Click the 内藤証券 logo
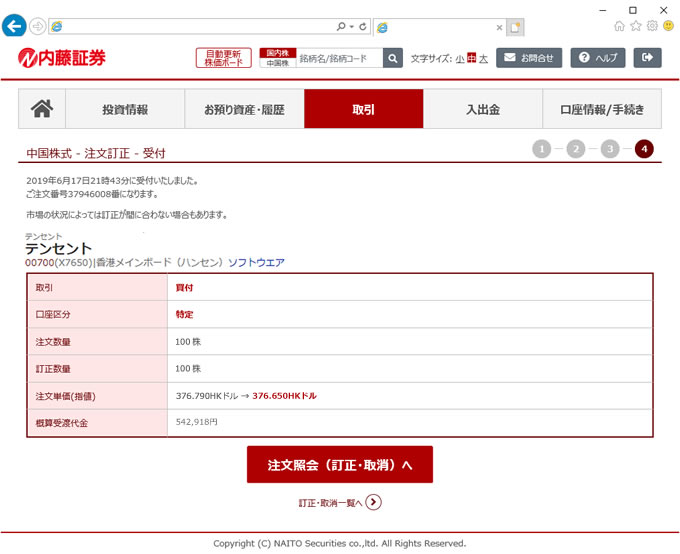This screenshot has width=680, height=554. point(62,58)
